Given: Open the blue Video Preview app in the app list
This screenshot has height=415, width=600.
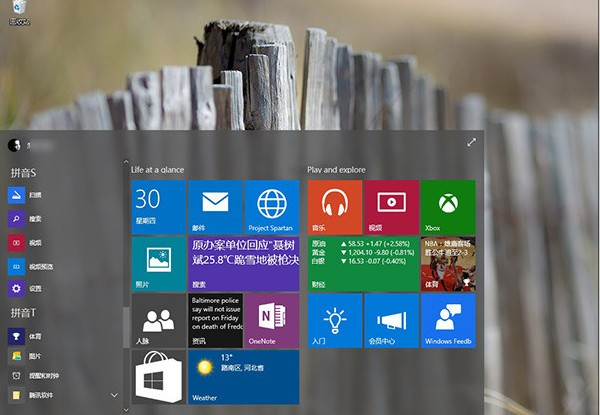Looking at the screenshot, I should [31, 266].
